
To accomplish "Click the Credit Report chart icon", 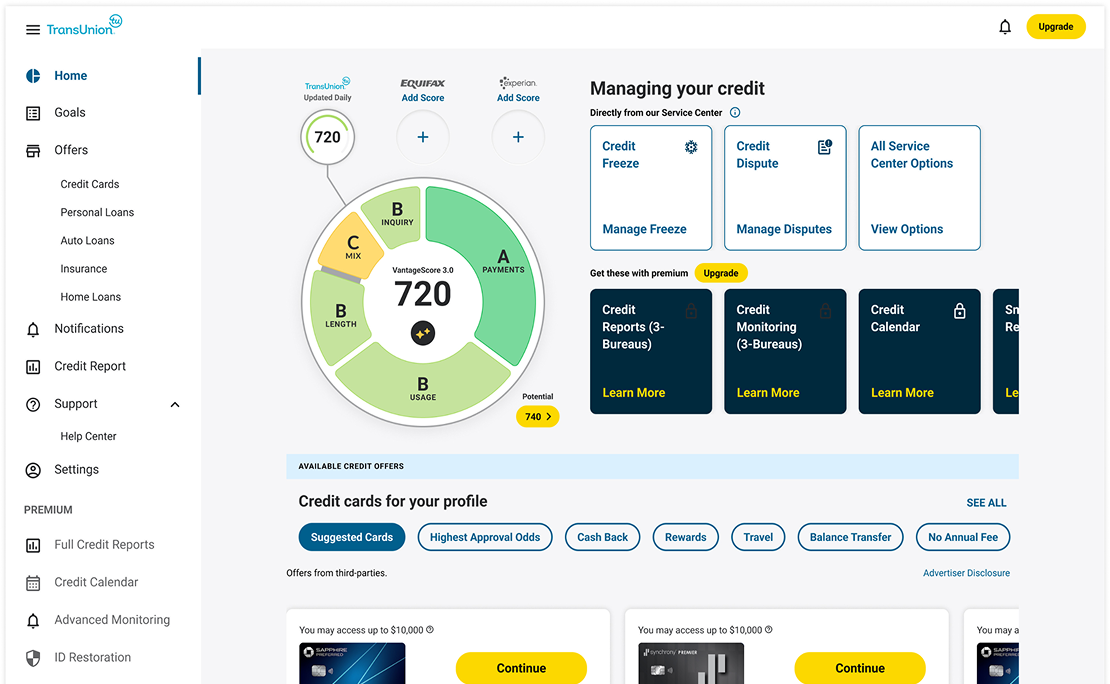I will [33, 367].
